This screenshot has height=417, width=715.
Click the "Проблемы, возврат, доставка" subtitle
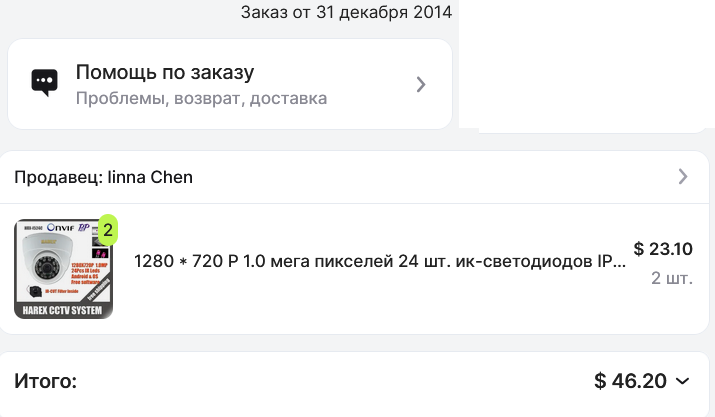pos(201,99)
